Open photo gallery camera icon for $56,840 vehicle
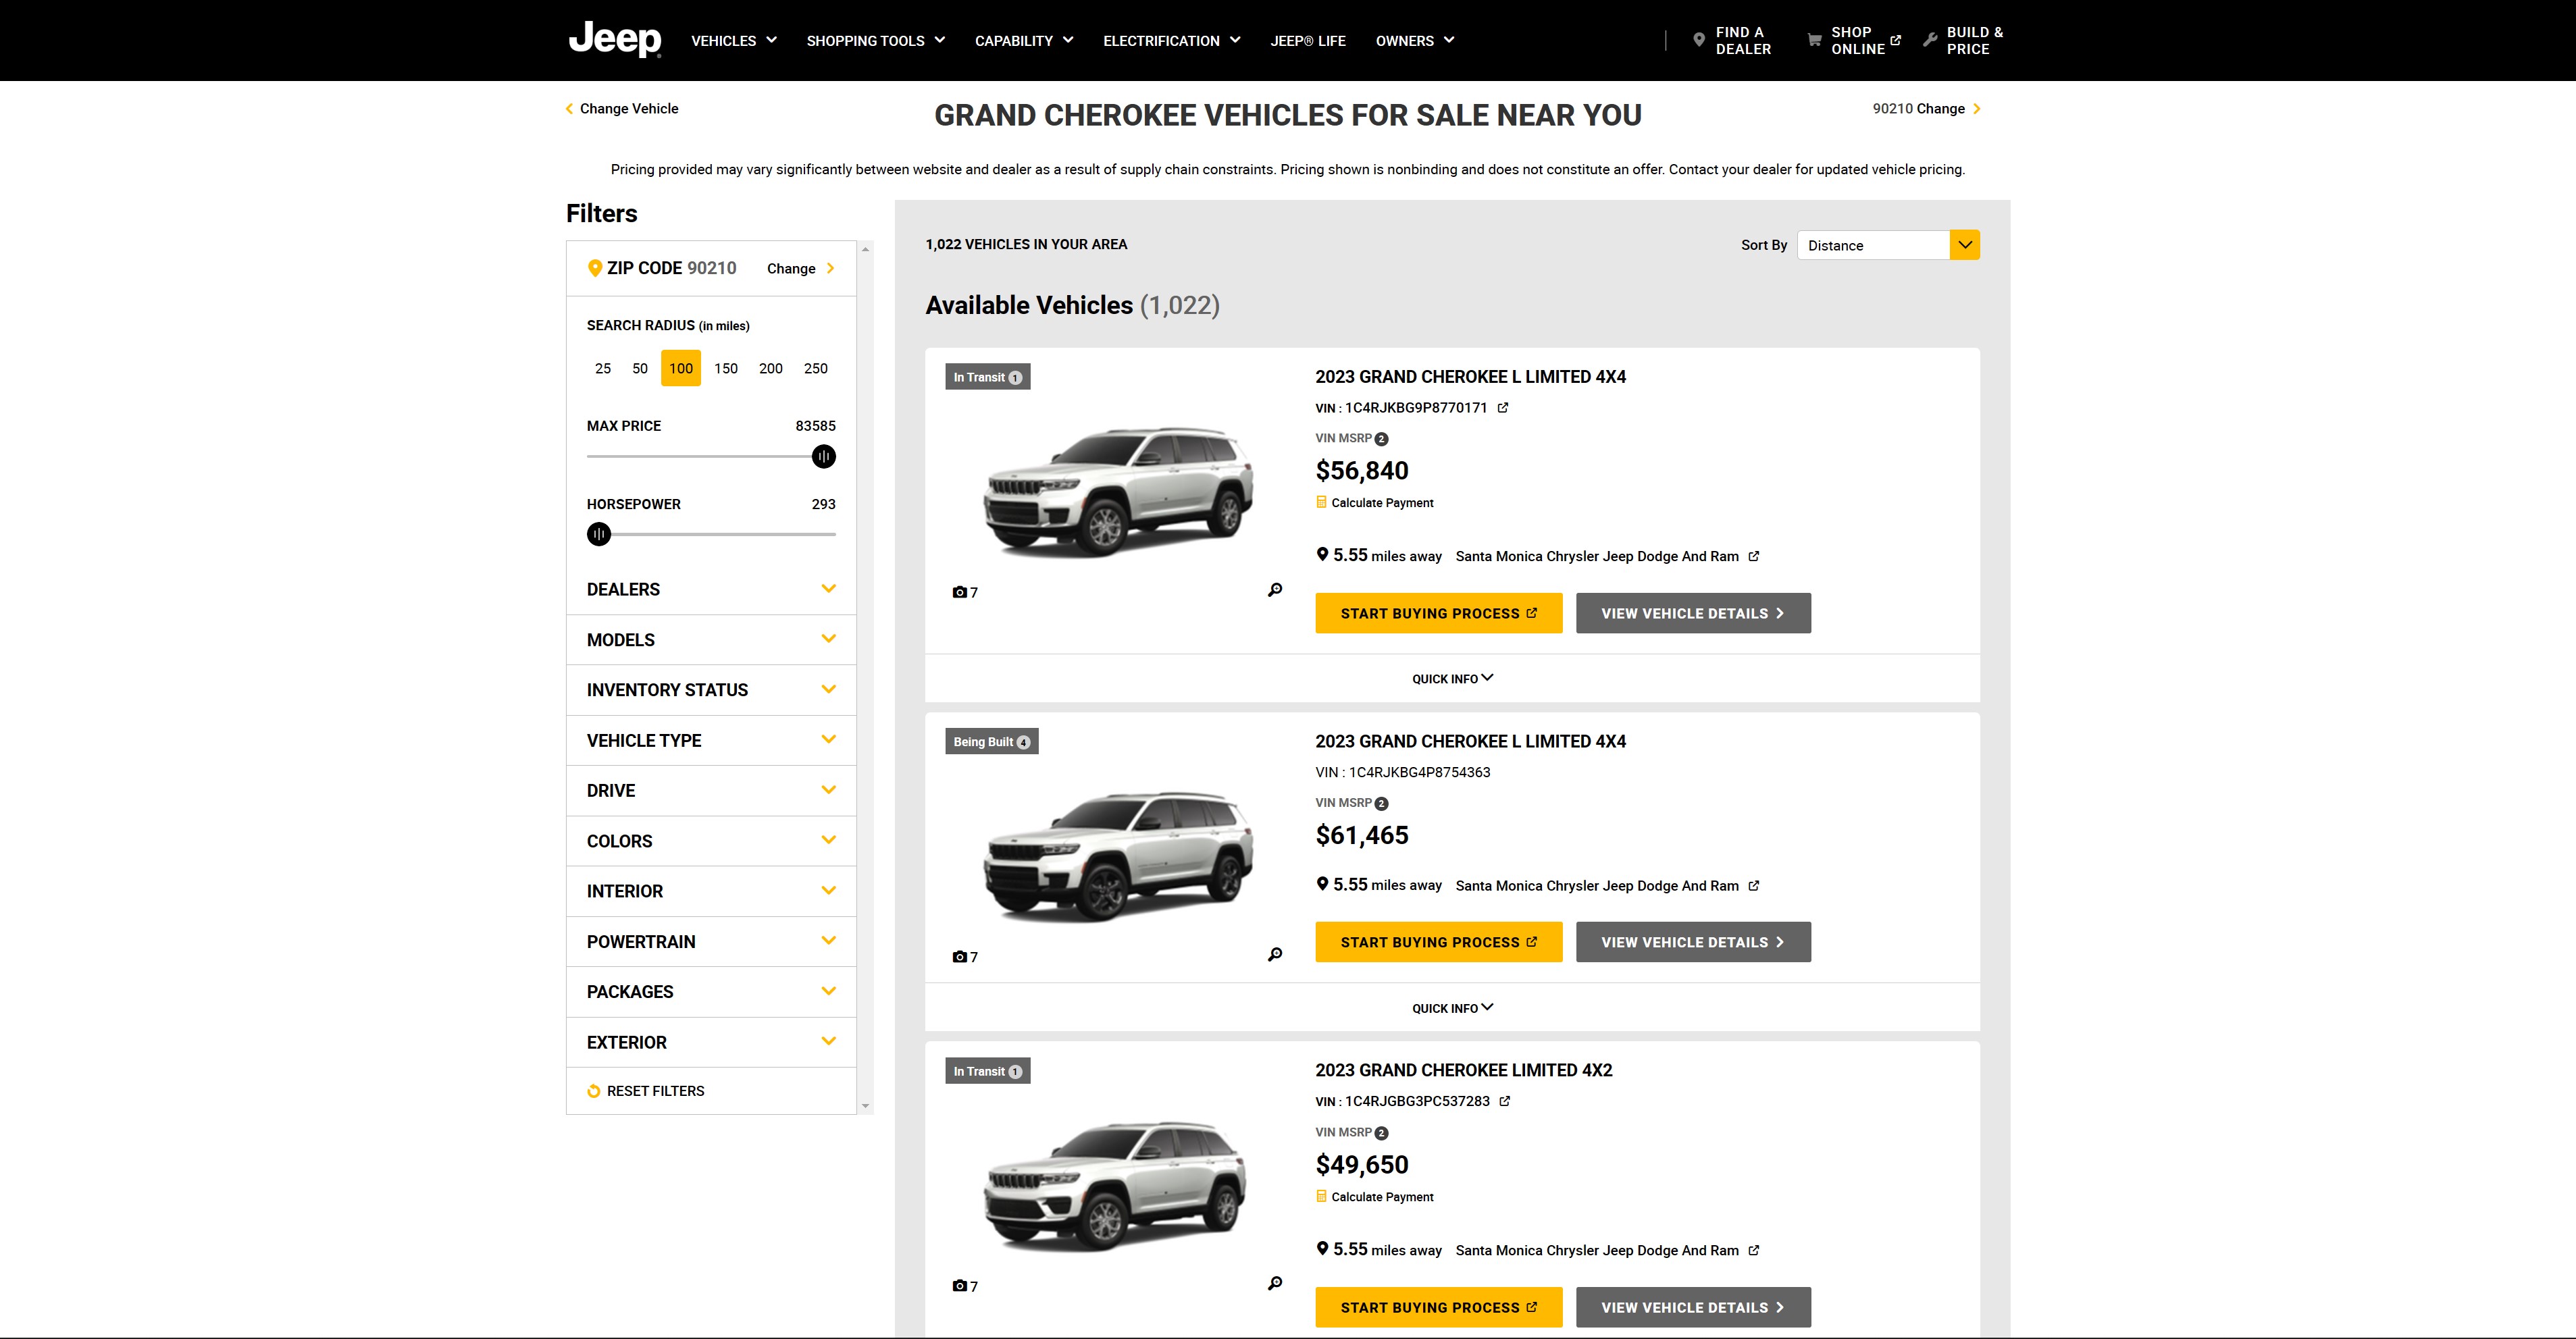Screen dimensions: 2576x1339 (x=960, y=592)
